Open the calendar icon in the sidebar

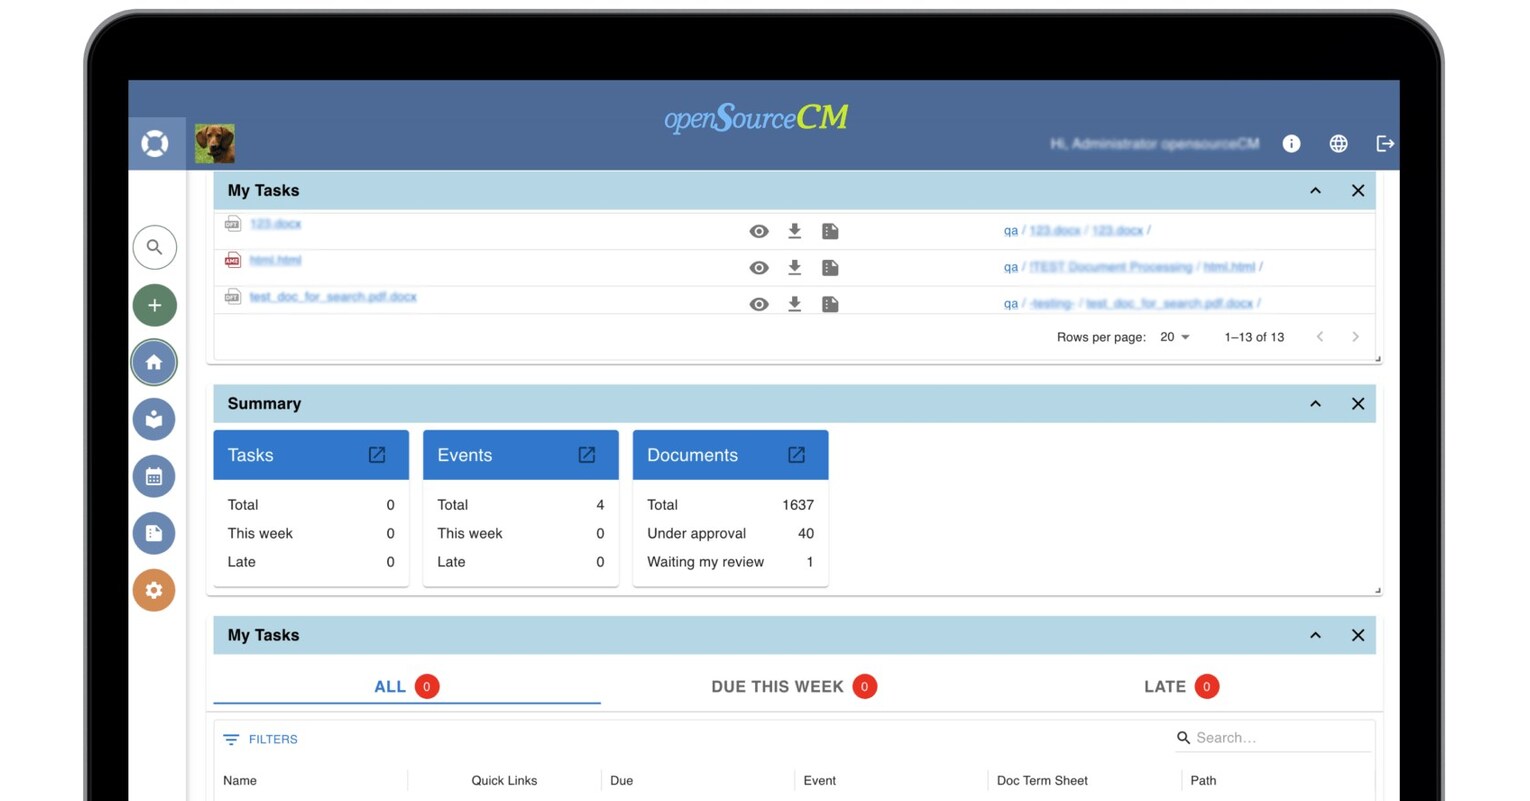(x=154, y=476)
